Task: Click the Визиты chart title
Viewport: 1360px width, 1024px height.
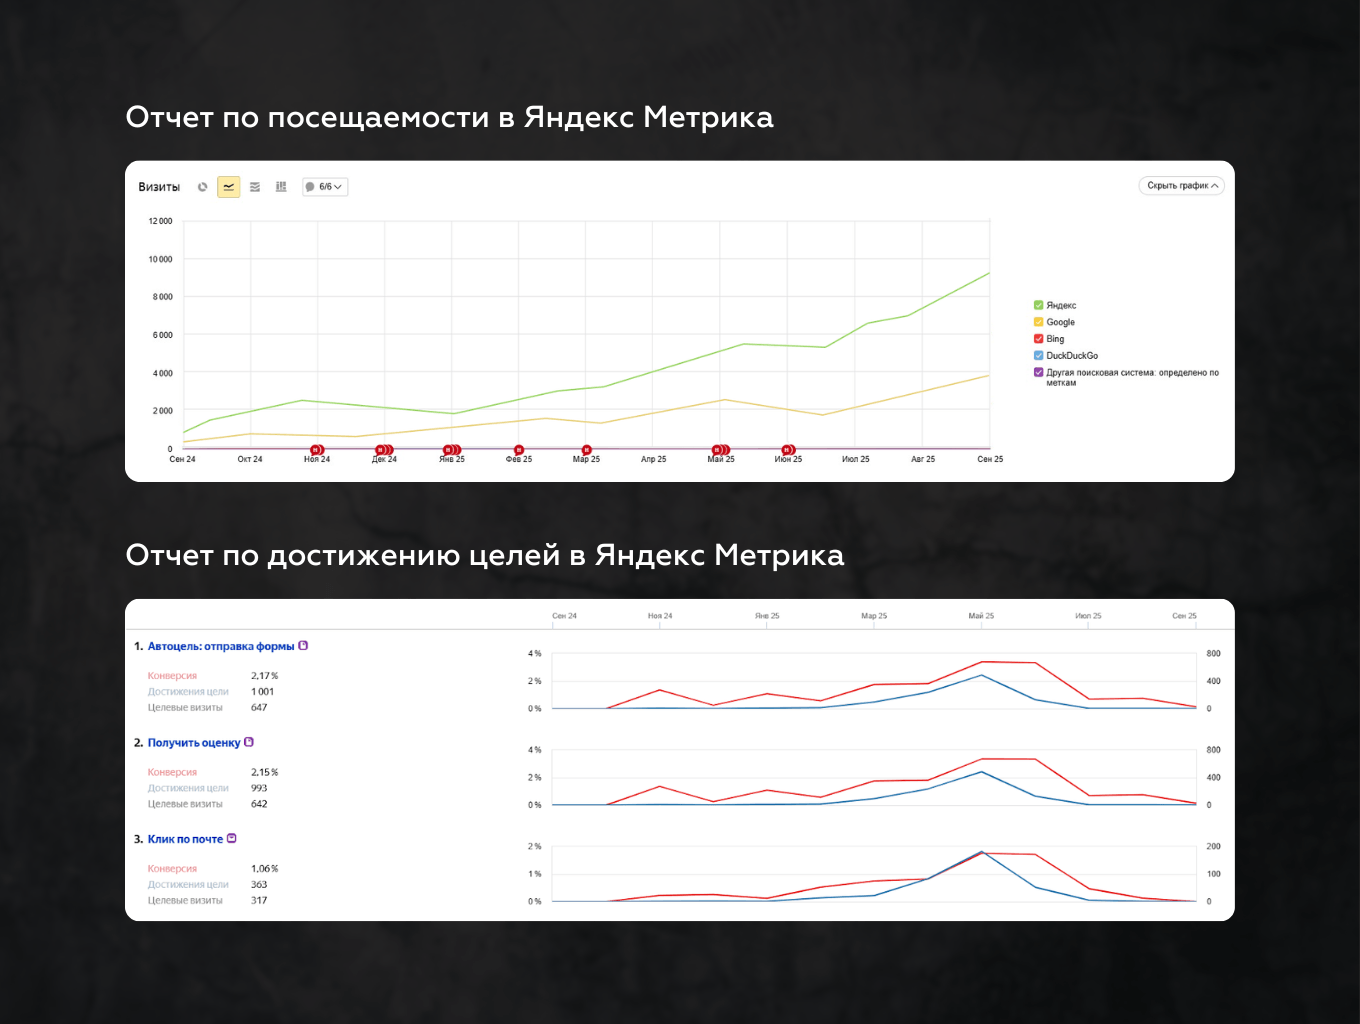Action: pos(159,187)
